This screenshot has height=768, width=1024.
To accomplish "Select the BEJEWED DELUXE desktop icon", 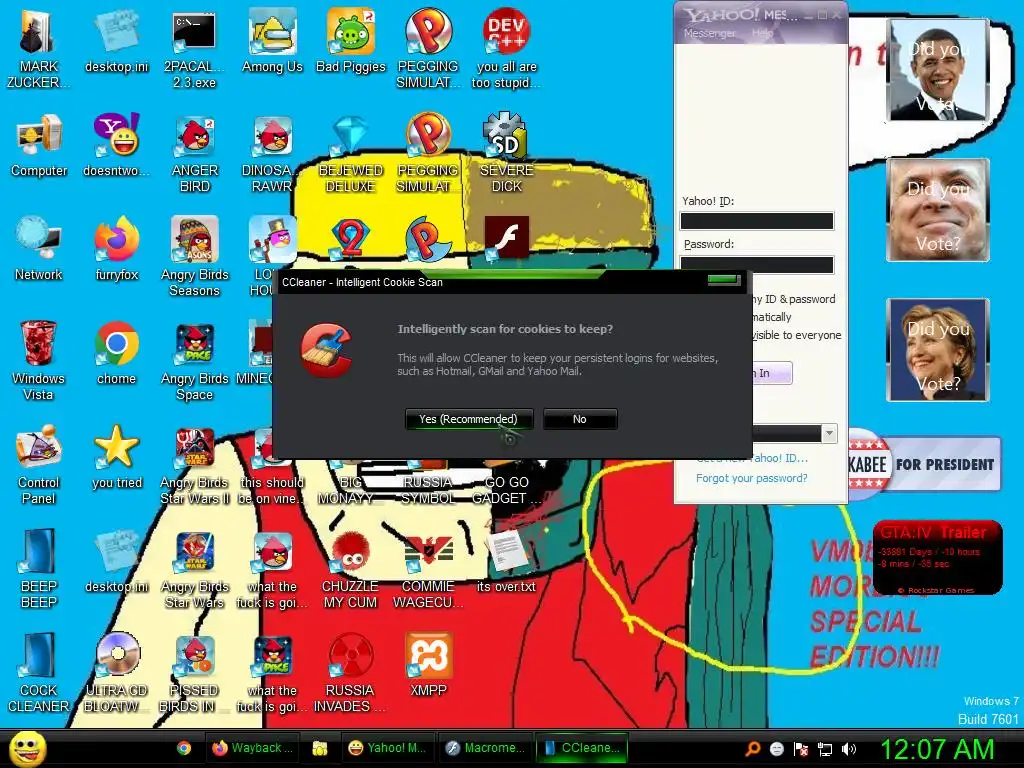I will point(351,153).
